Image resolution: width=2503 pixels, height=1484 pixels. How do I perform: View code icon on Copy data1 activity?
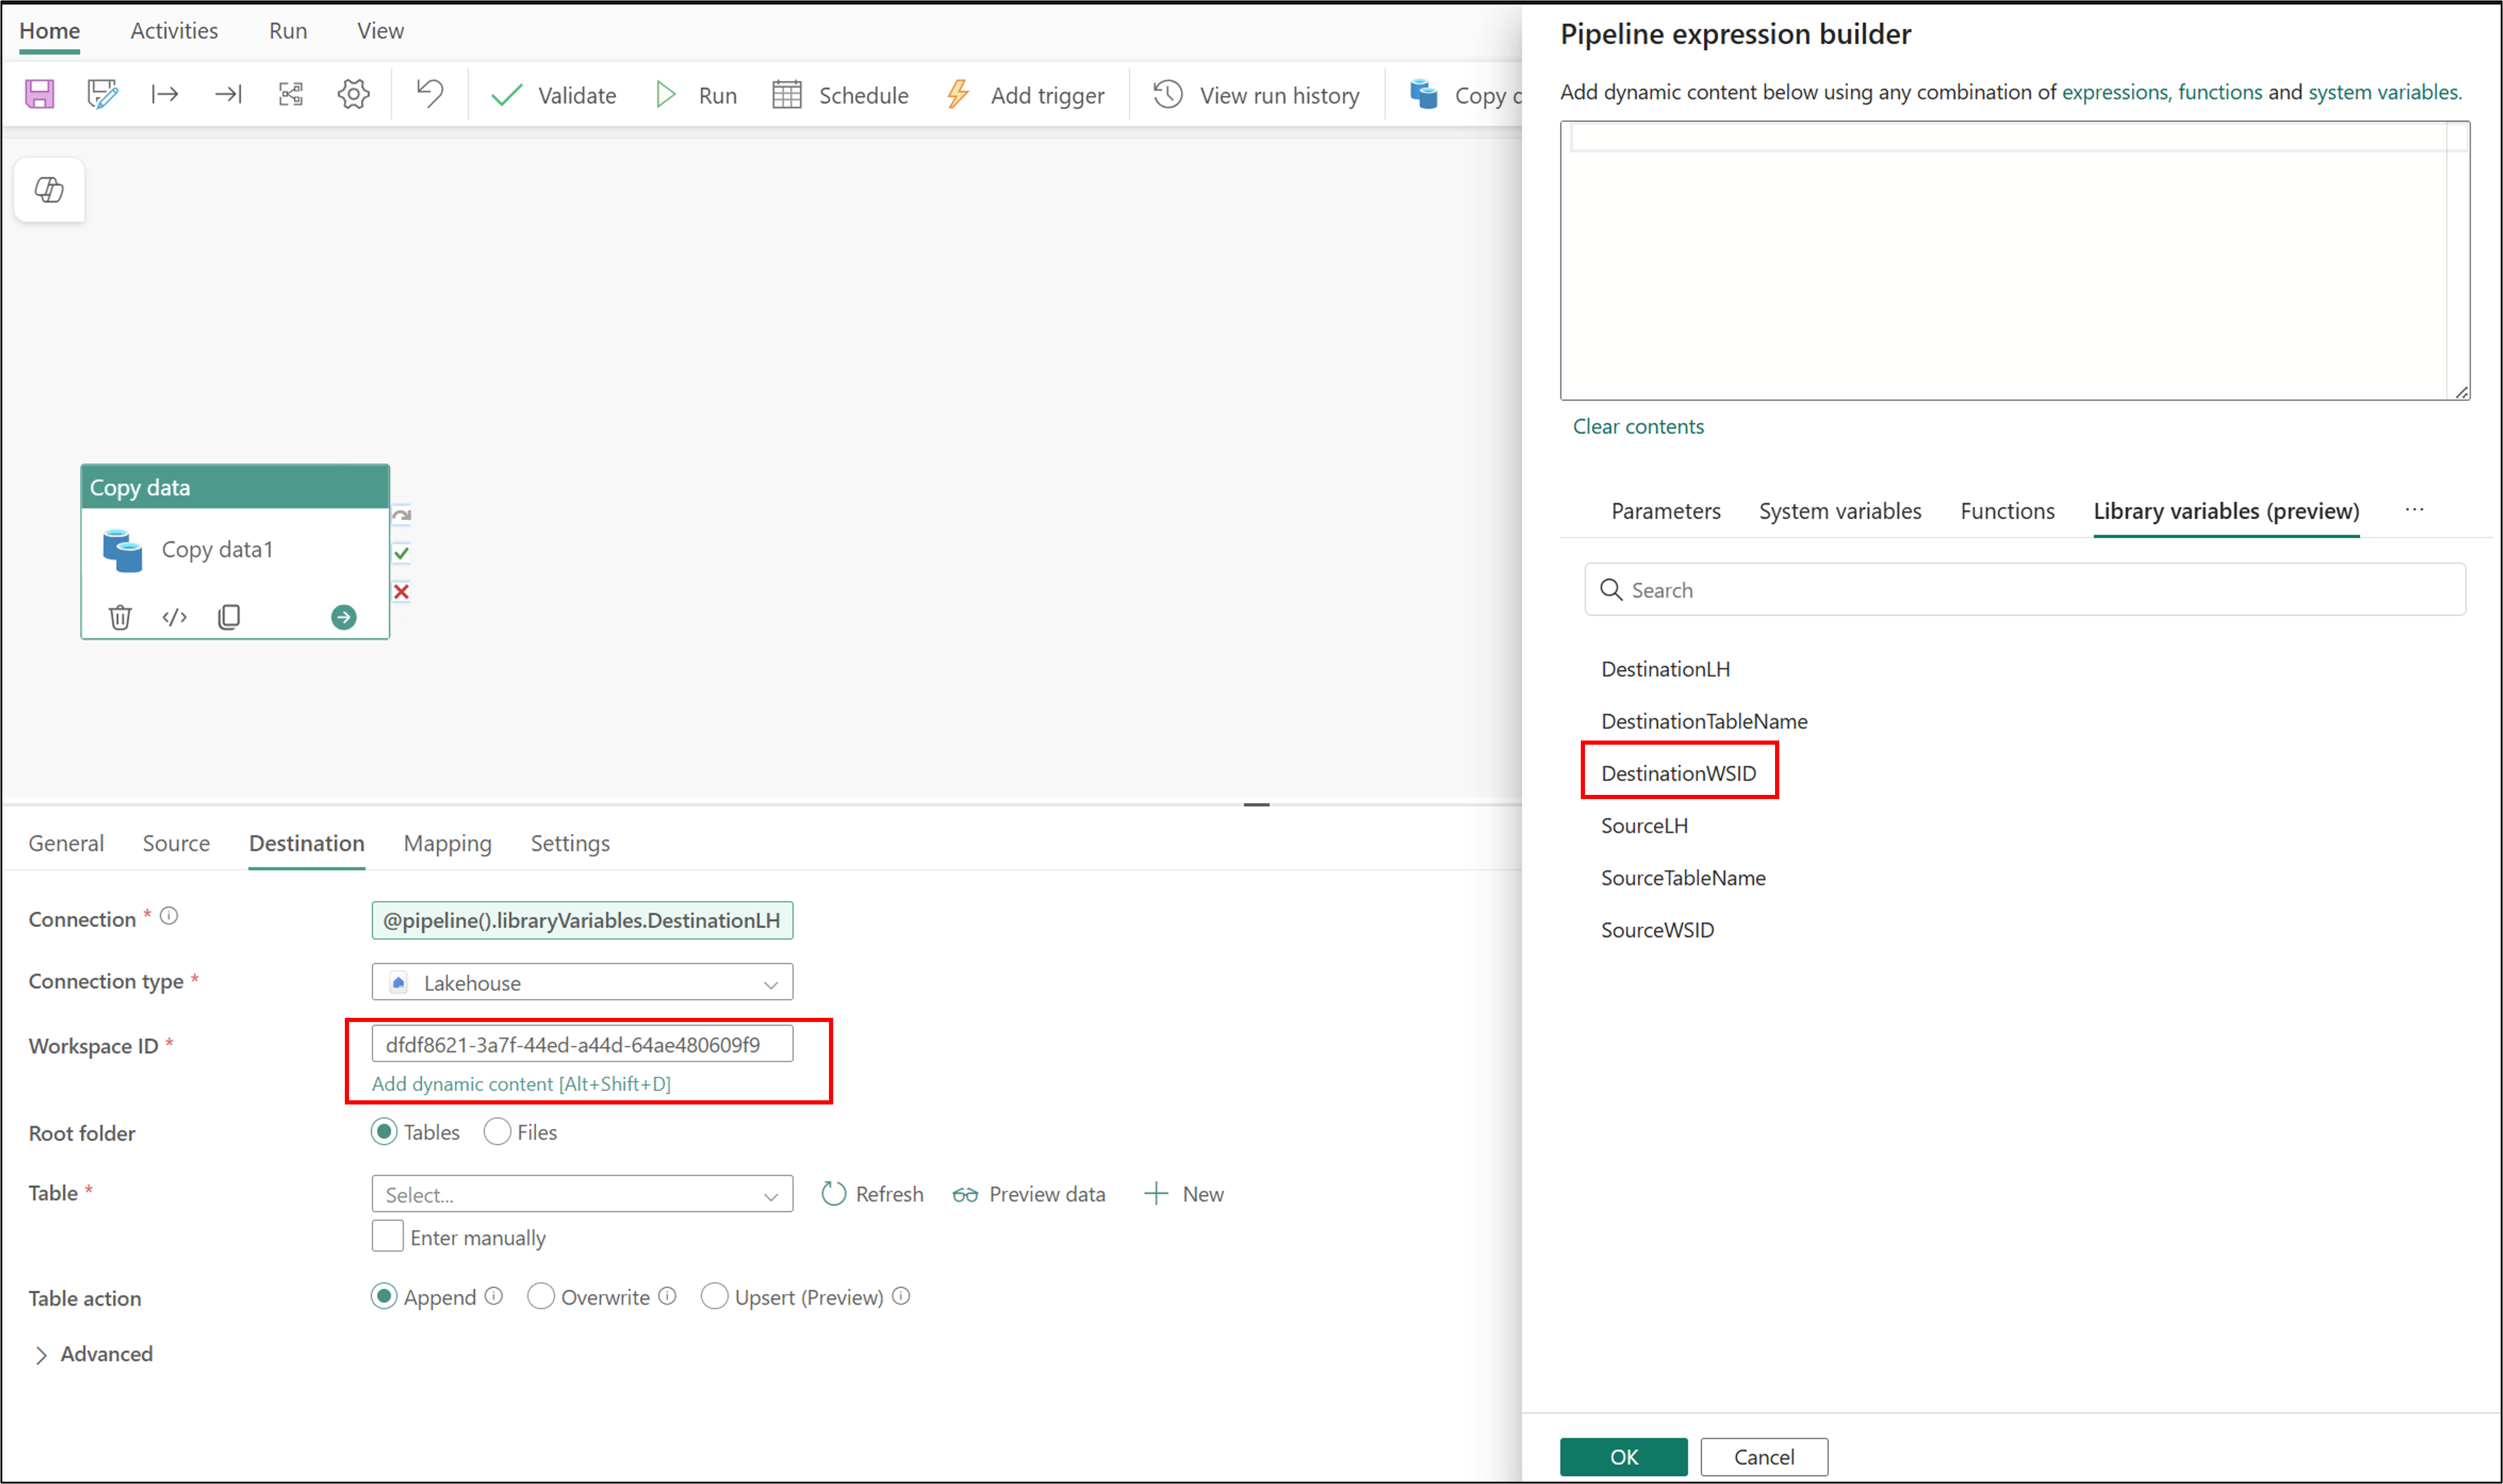174,617
